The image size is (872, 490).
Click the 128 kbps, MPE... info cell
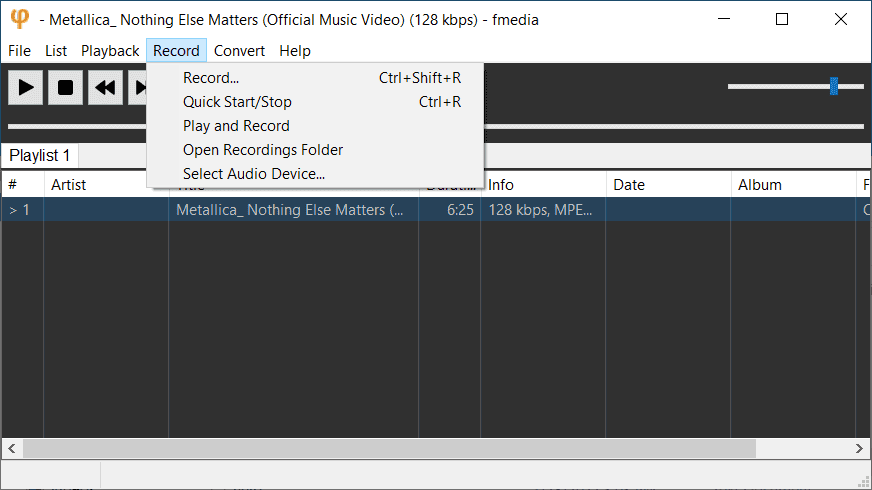[x=543, y=210]
